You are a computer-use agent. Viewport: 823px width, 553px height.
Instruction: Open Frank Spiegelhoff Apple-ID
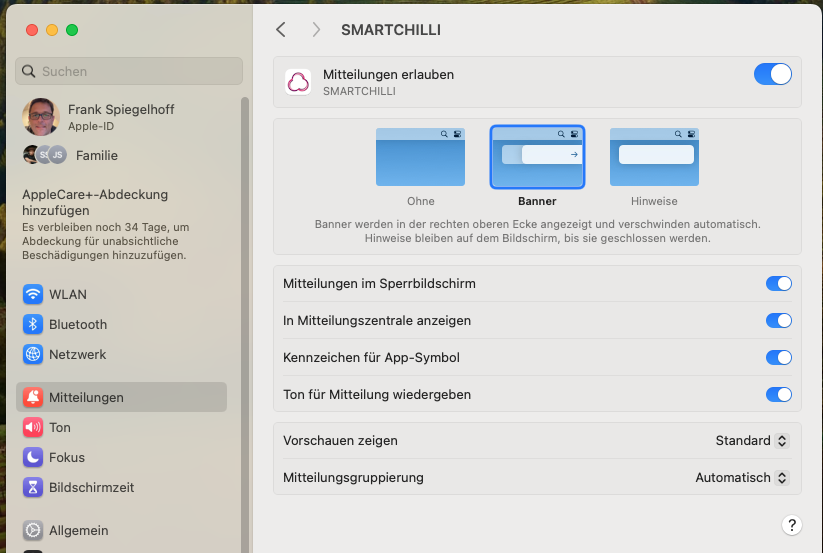[x=121, y=116]
